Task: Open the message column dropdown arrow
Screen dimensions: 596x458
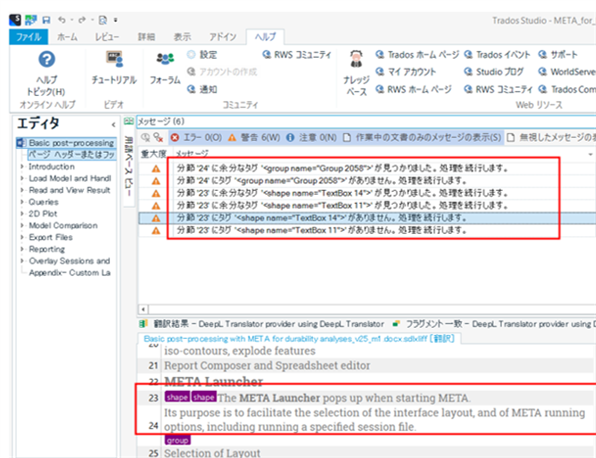Action: [590, 154]
